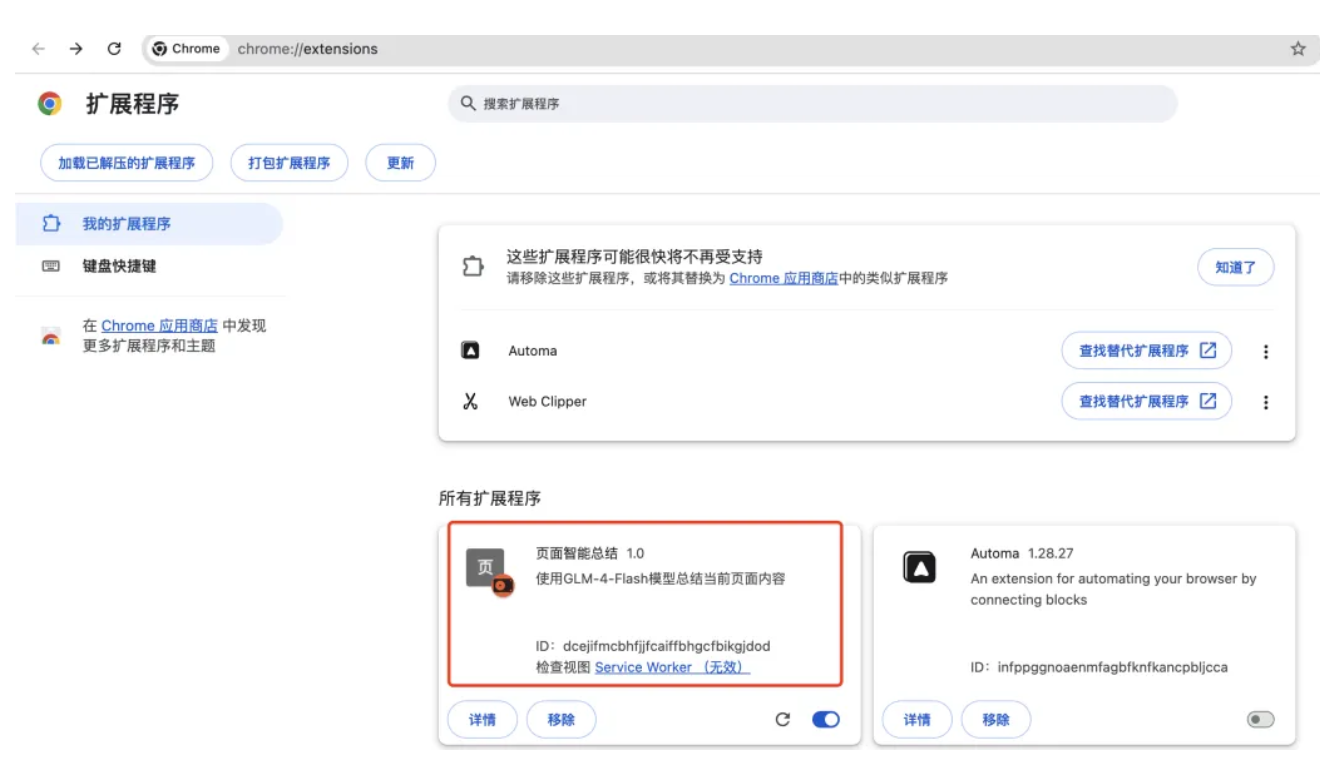Click 移除 for 页面智能总结

[561, 719]
